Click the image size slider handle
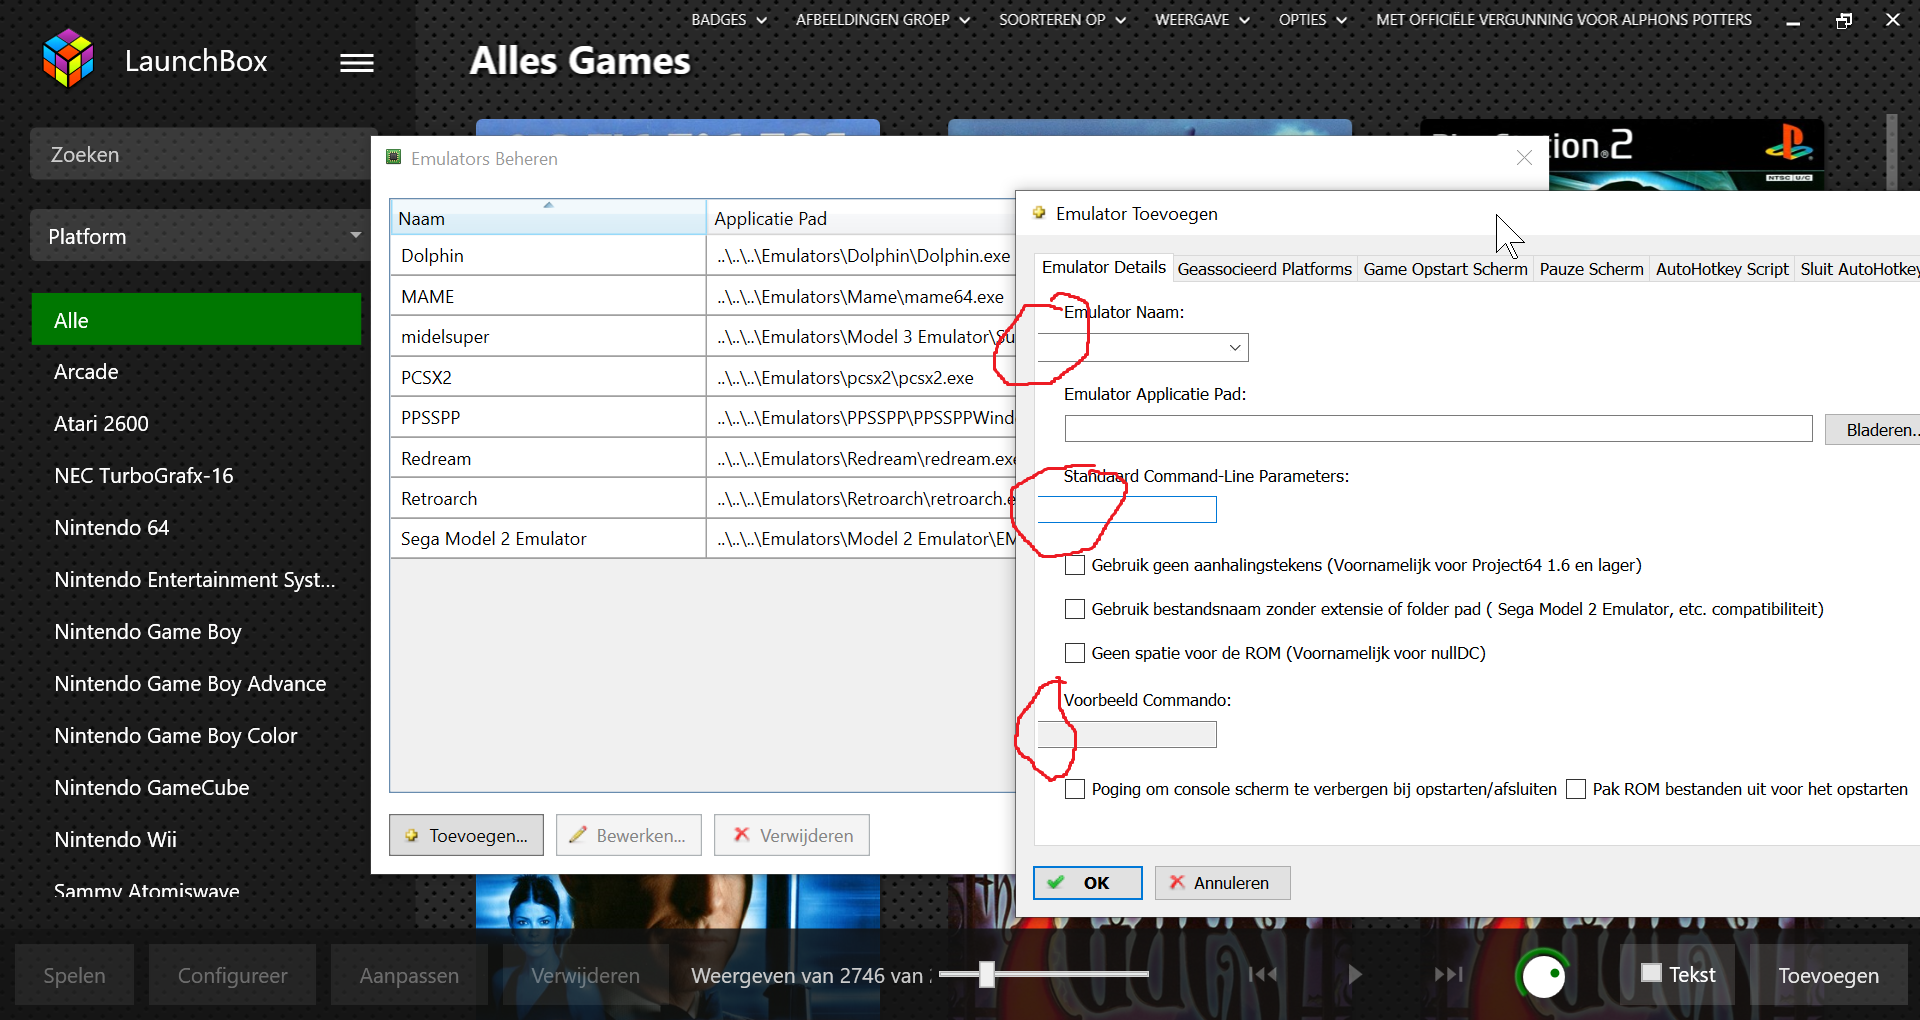The width and height of the screenshot is (1920, 1020). (x=986, y=974)
